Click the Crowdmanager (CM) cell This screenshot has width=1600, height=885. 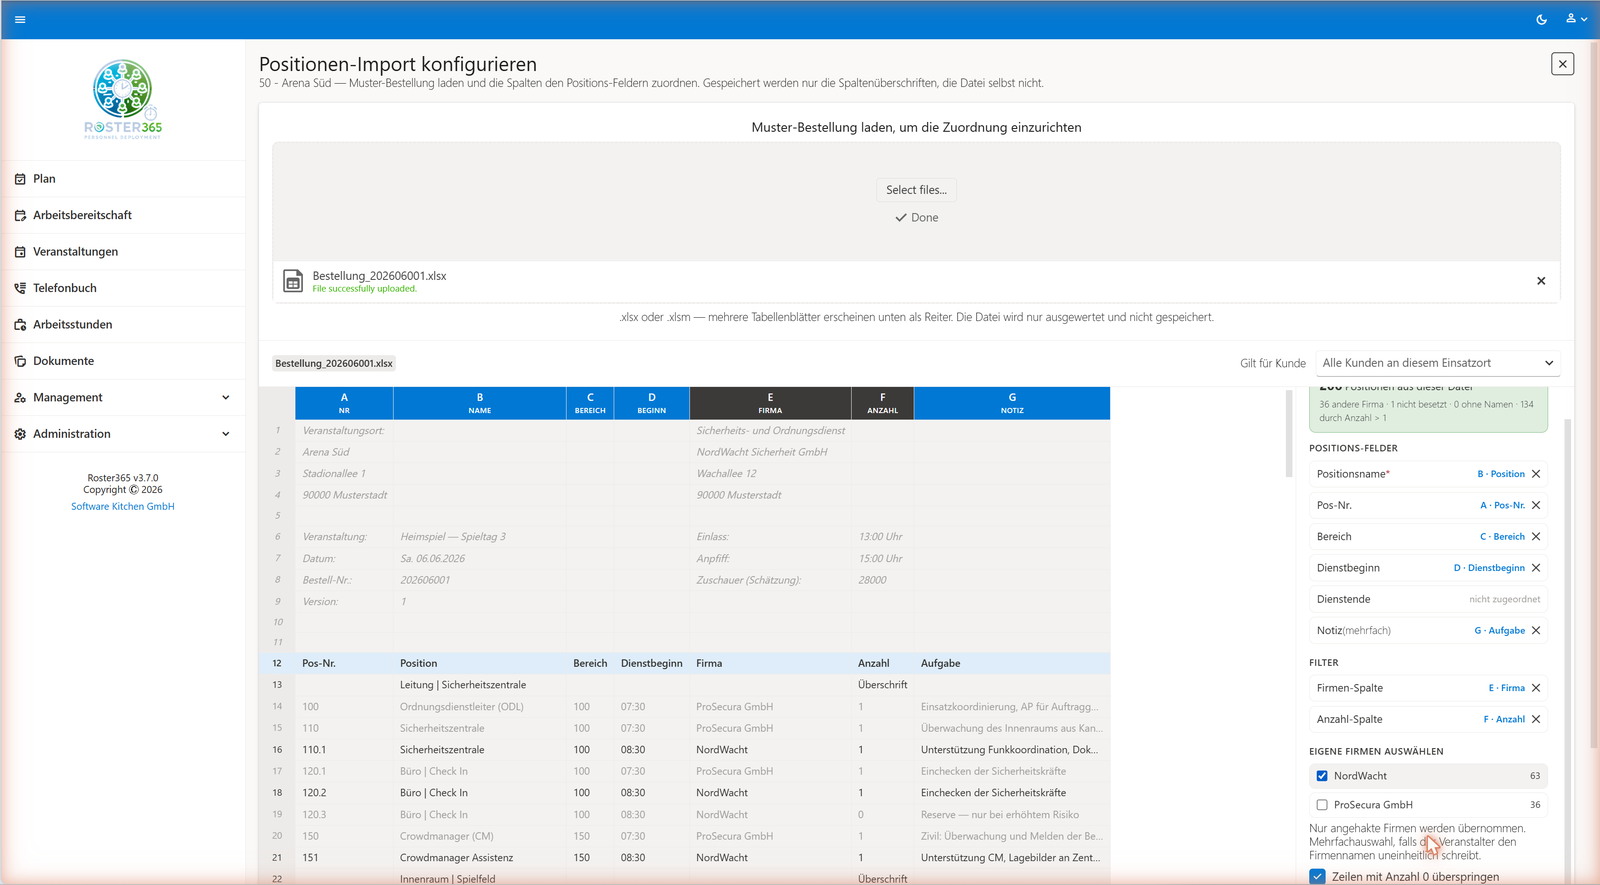coord(480,836)
